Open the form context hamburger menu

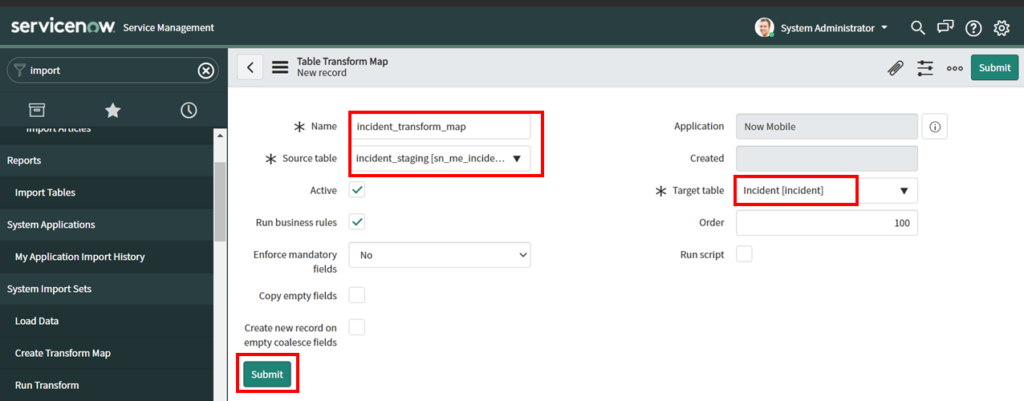(280, 68)
